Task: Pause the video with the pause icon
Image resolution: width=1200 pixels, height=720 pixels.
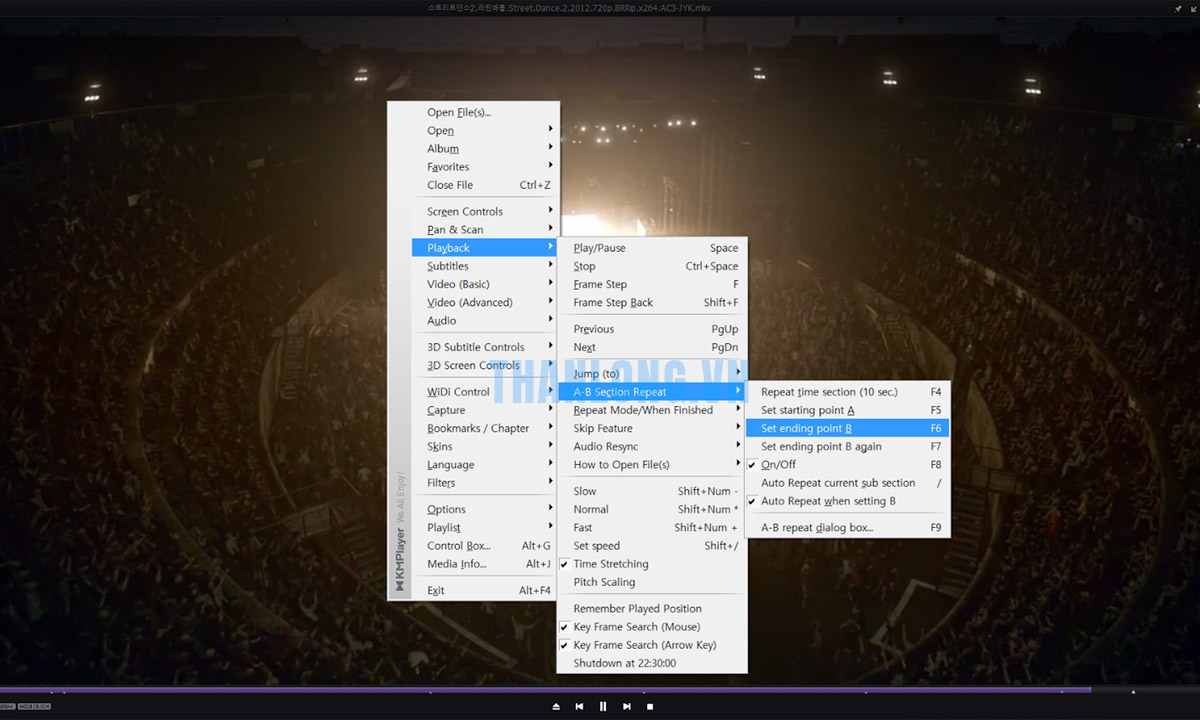Action: [x=603, y=706]
